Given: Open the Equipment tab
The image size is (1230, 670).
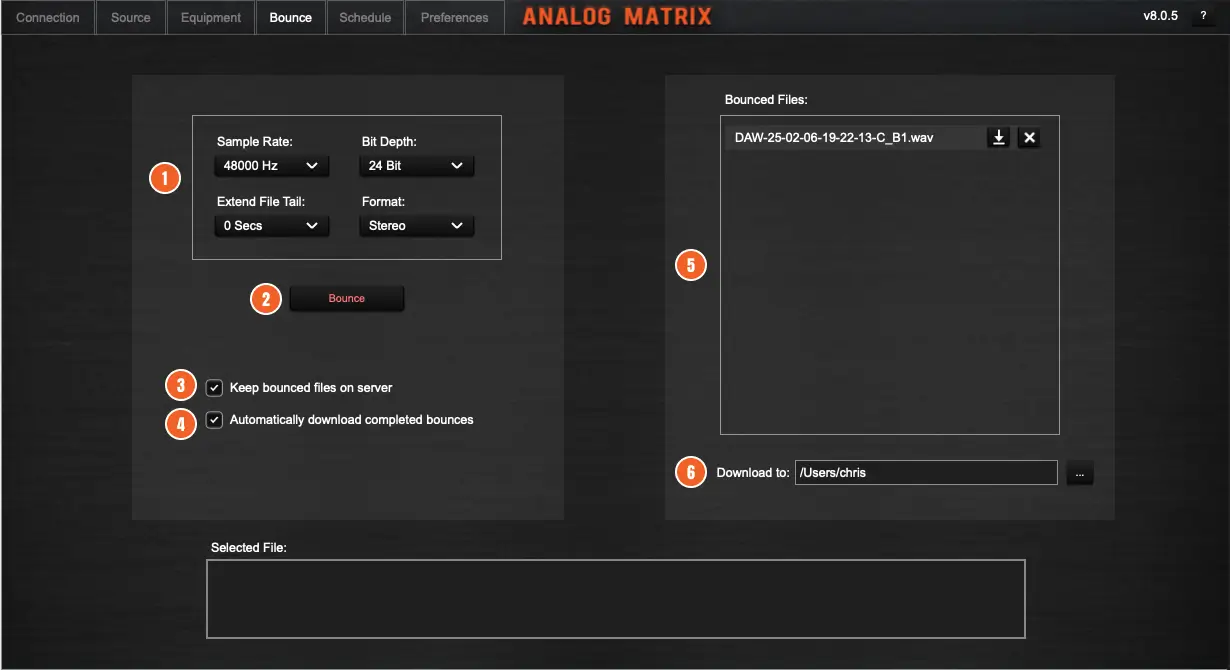Looking at the screenshot, I should 211,18.
